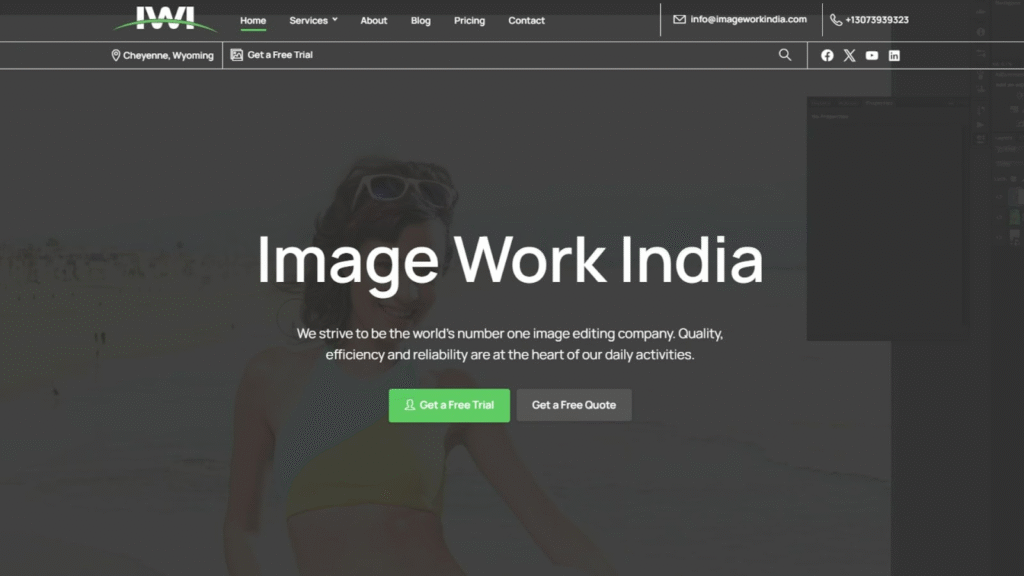This screenshot has height=576, width=1024.
Task: Click the location pin icon
Action: click(116, 56)
